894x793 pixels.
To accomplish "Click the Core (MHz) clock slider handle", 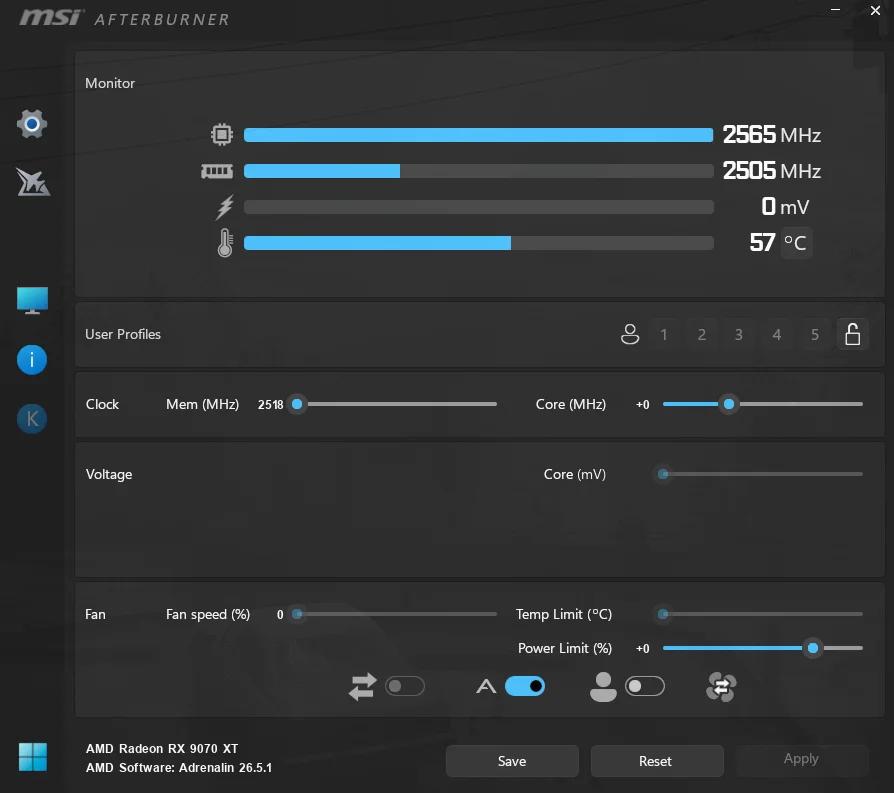I will tap(729, 404).
